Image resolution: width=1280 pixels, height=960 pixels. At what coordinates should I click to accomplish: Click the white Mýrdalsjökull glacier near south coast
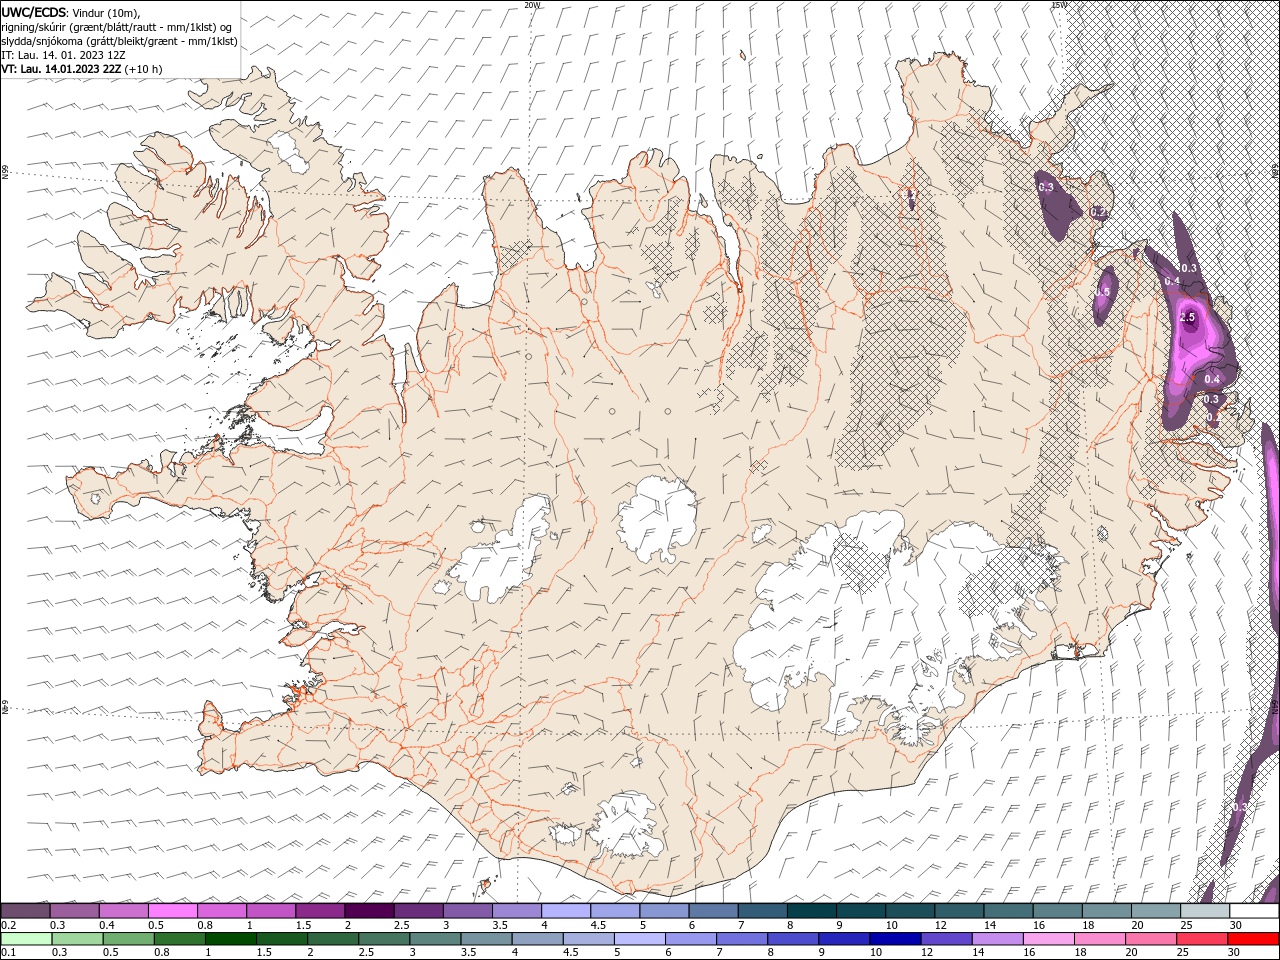(625, 826)
